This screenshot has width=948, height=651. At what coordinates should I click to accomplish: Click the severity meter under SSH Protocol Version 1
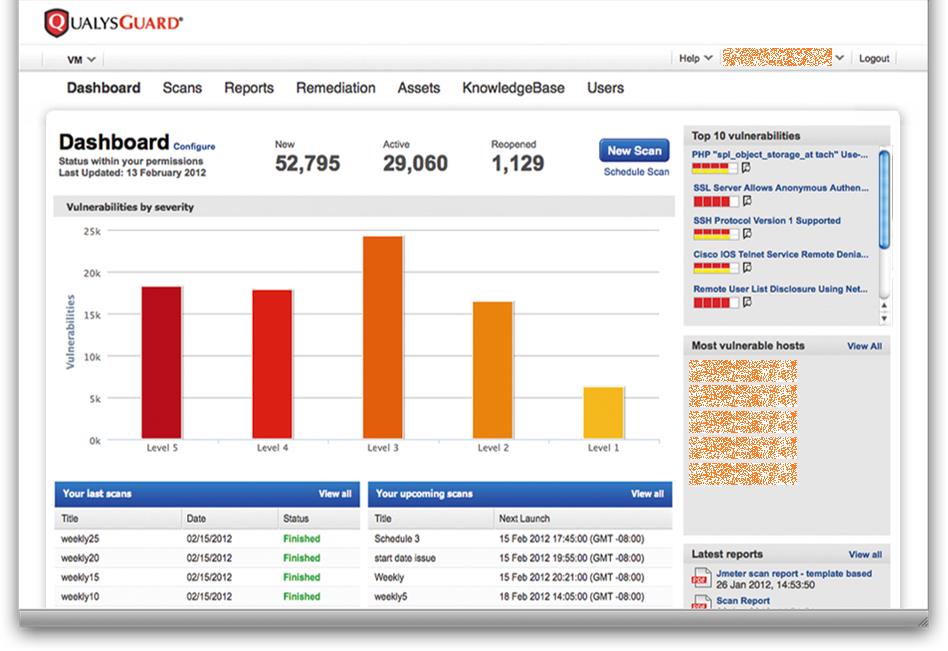click(x=716, y=233)
